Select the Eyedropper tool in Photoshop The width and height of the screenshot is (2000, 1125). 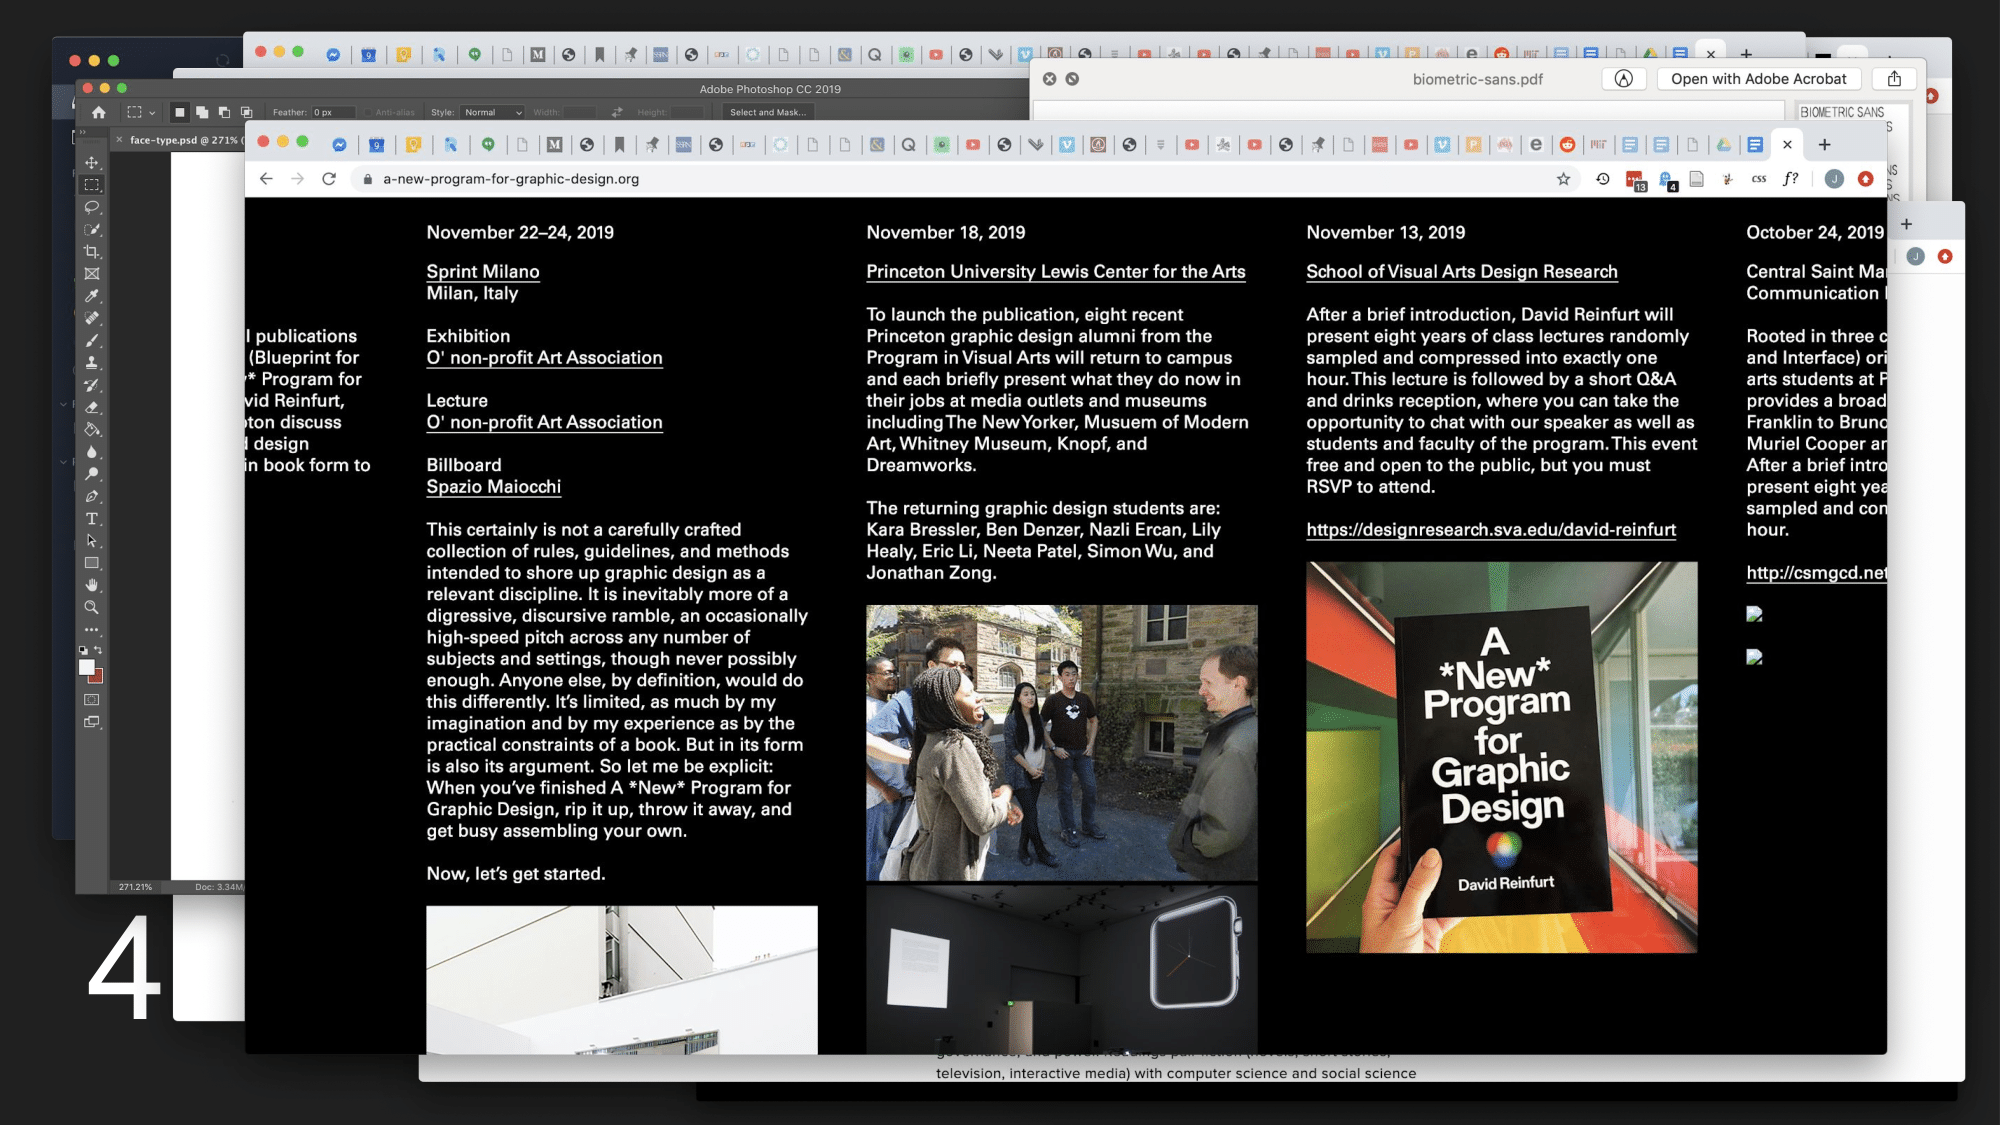[92, 296]
